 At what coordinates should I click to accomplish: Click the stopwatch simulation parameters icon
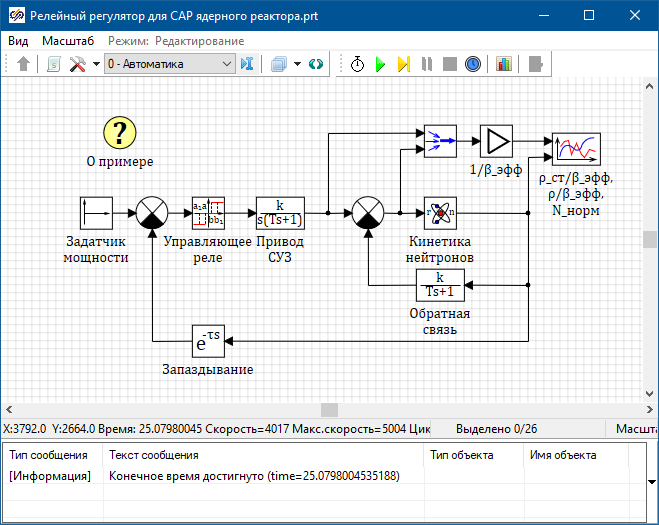click(358, 64)
